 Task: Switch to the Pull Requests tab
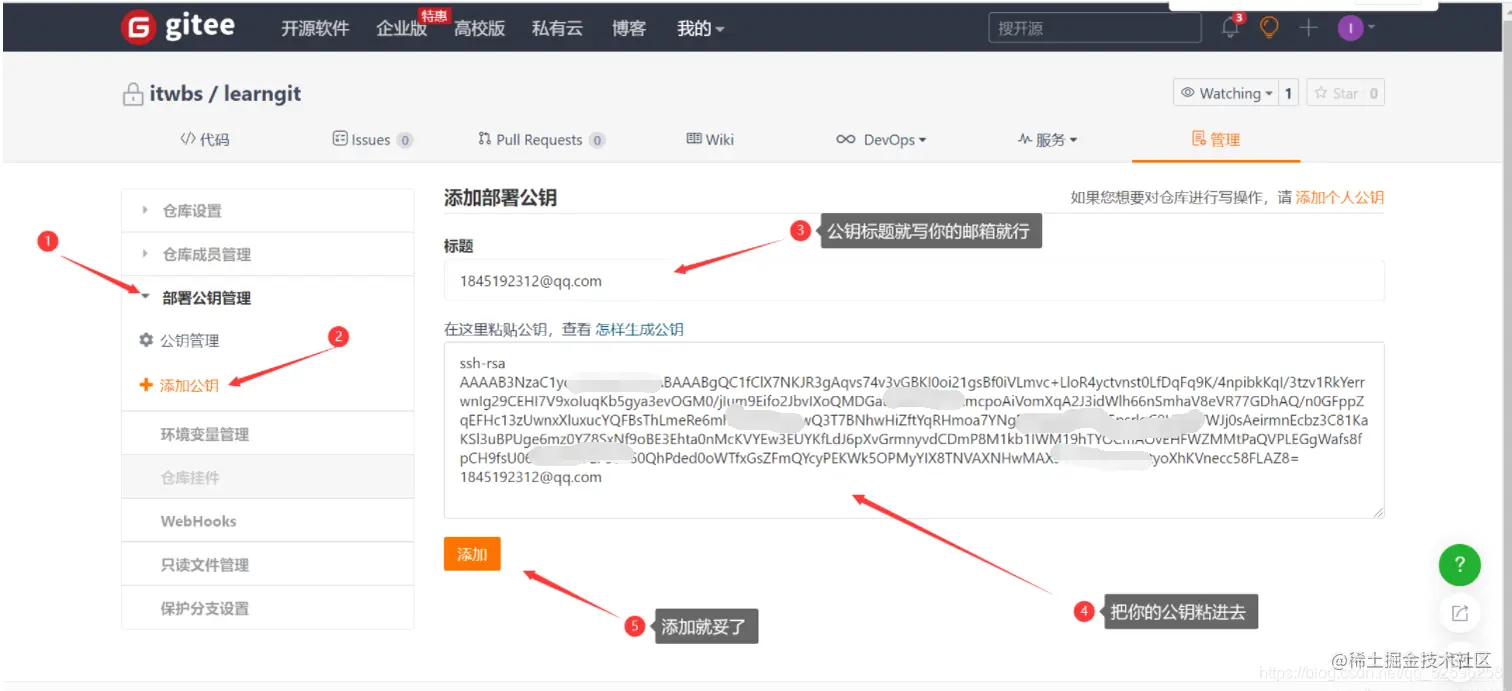(x=541, y=140)
